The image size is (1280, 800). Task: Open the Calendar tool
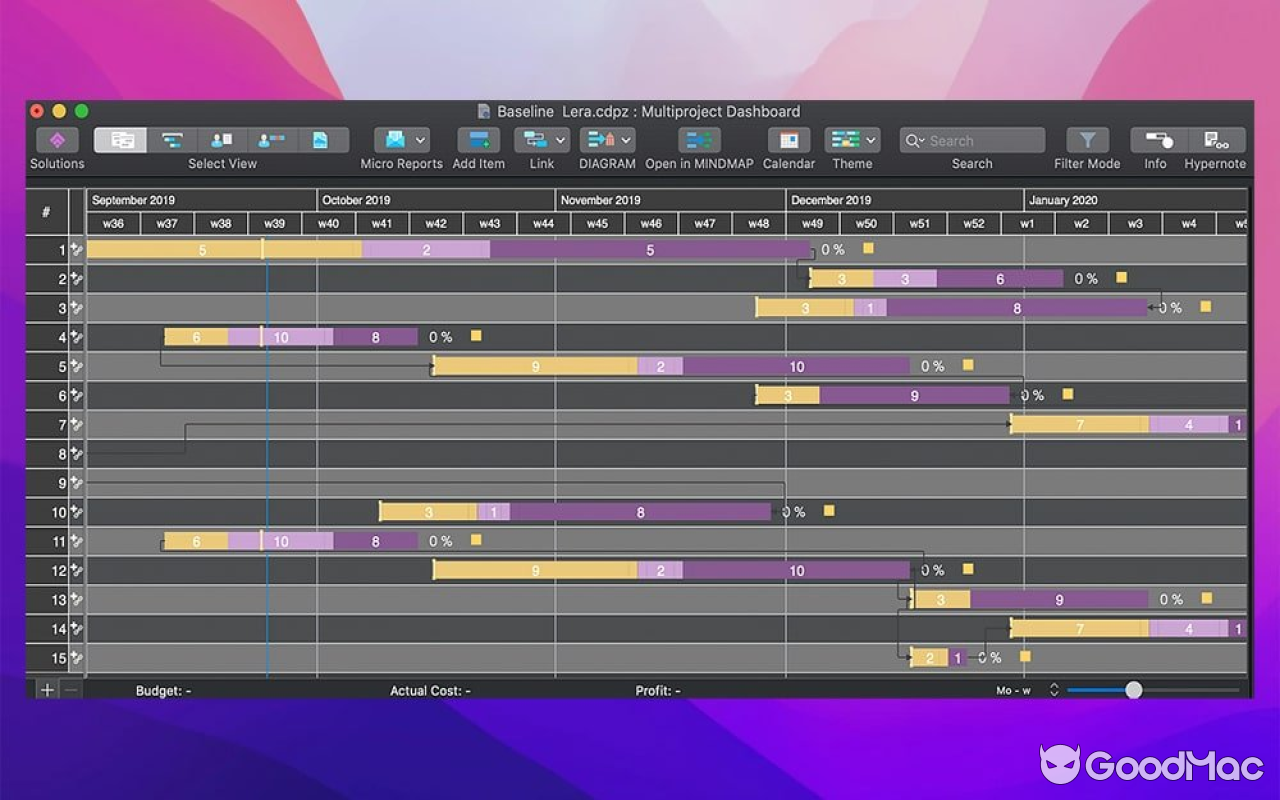[788, 140]
